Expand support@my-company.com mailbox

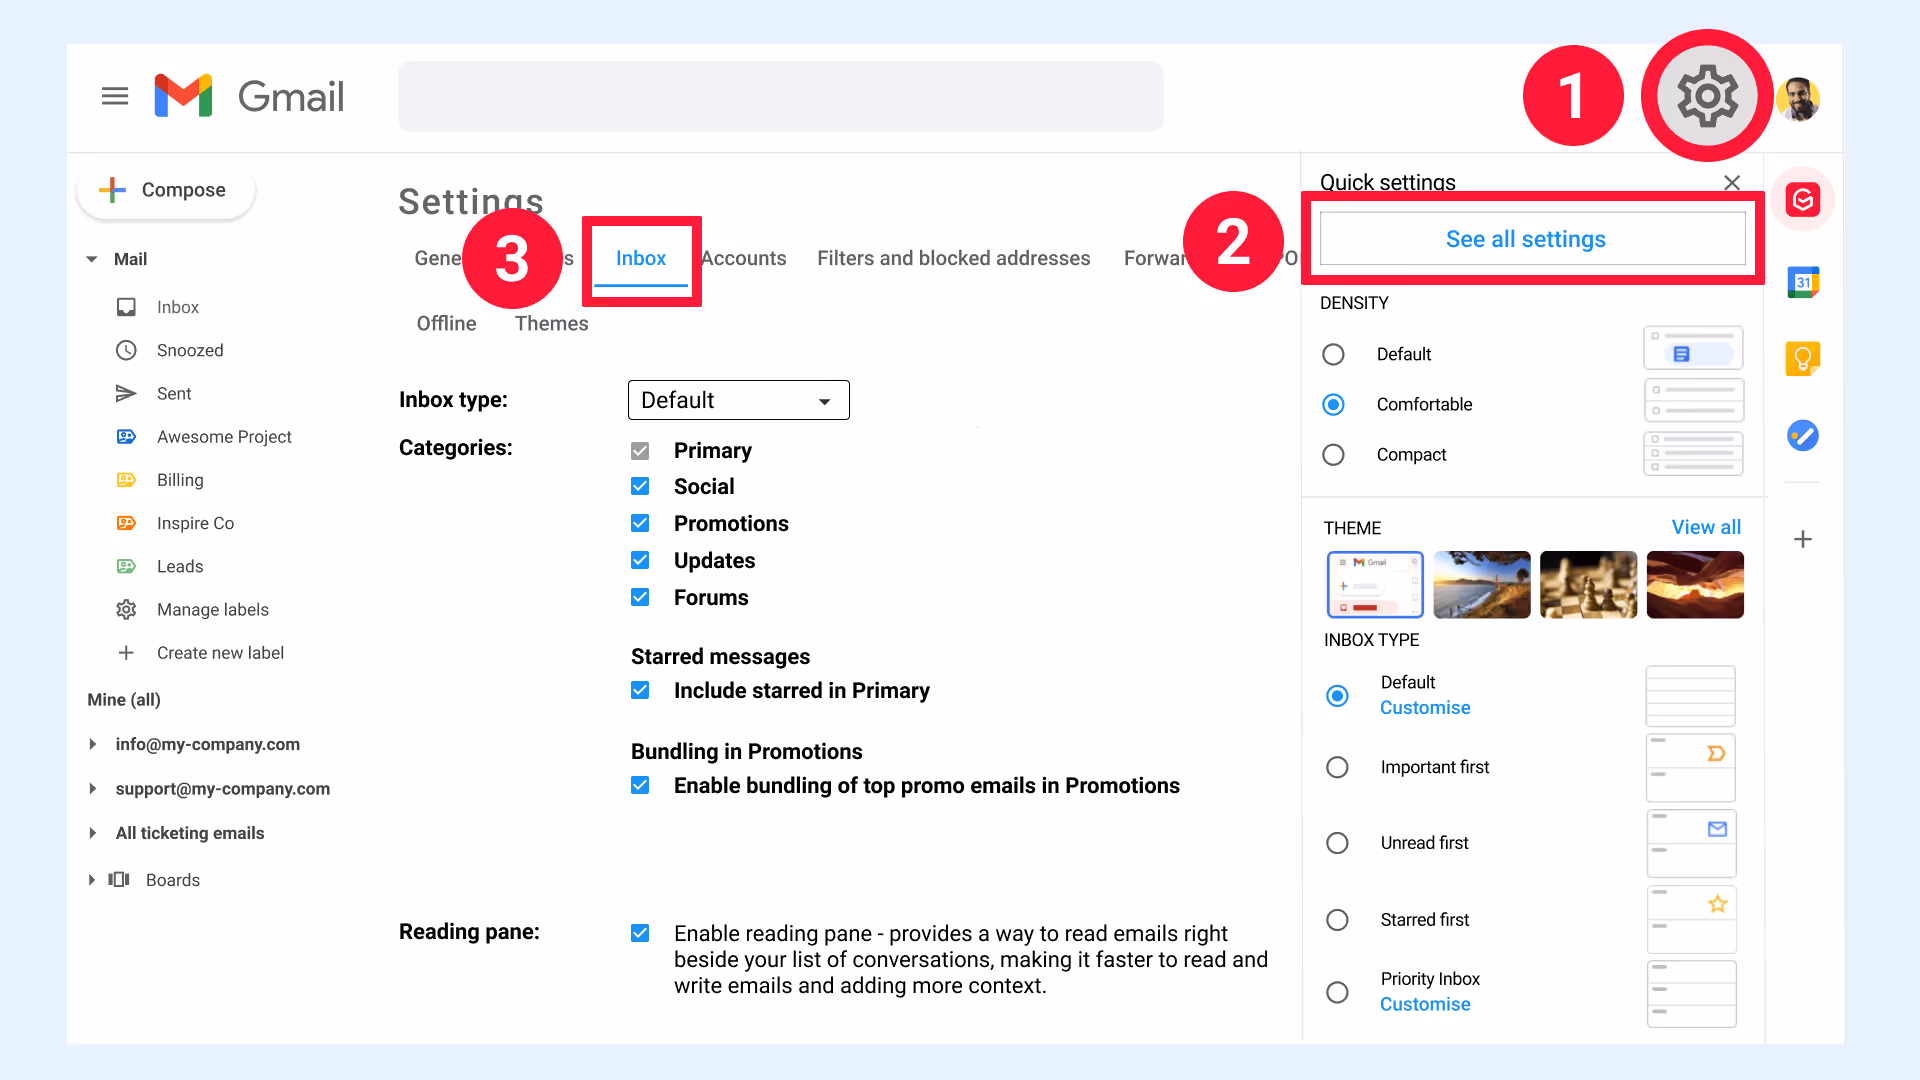[x=92, y=789]
